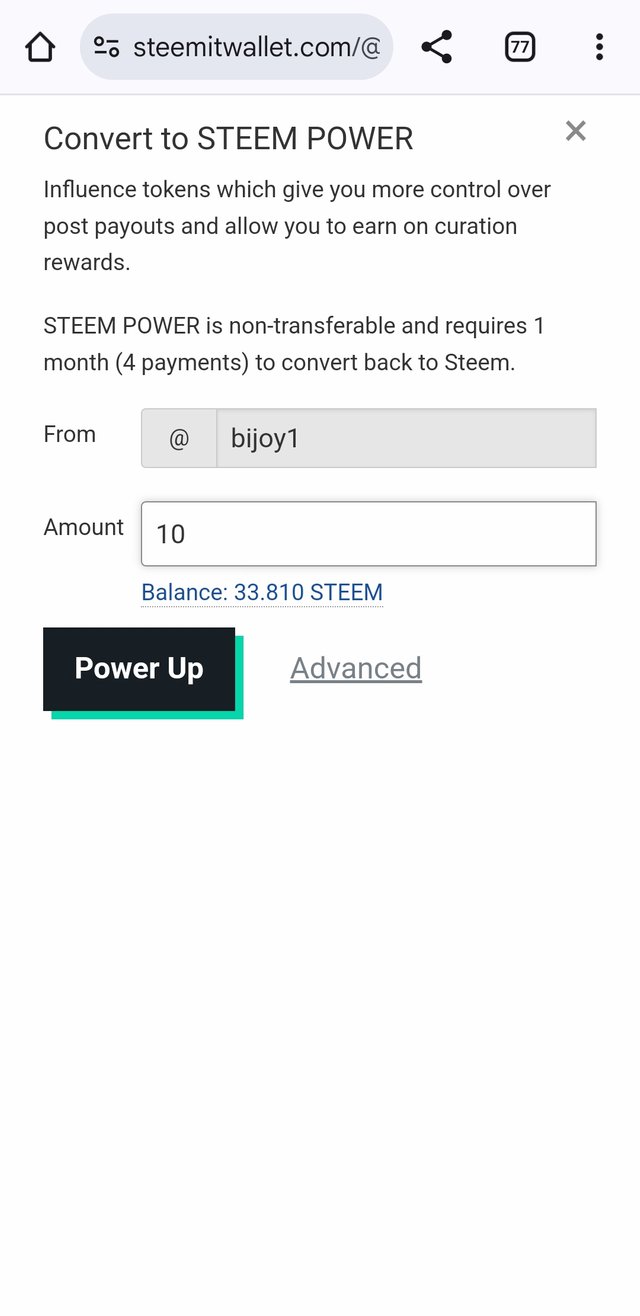
Task: Tap the home icon in the browser toolbar
Action: (40, 46)
